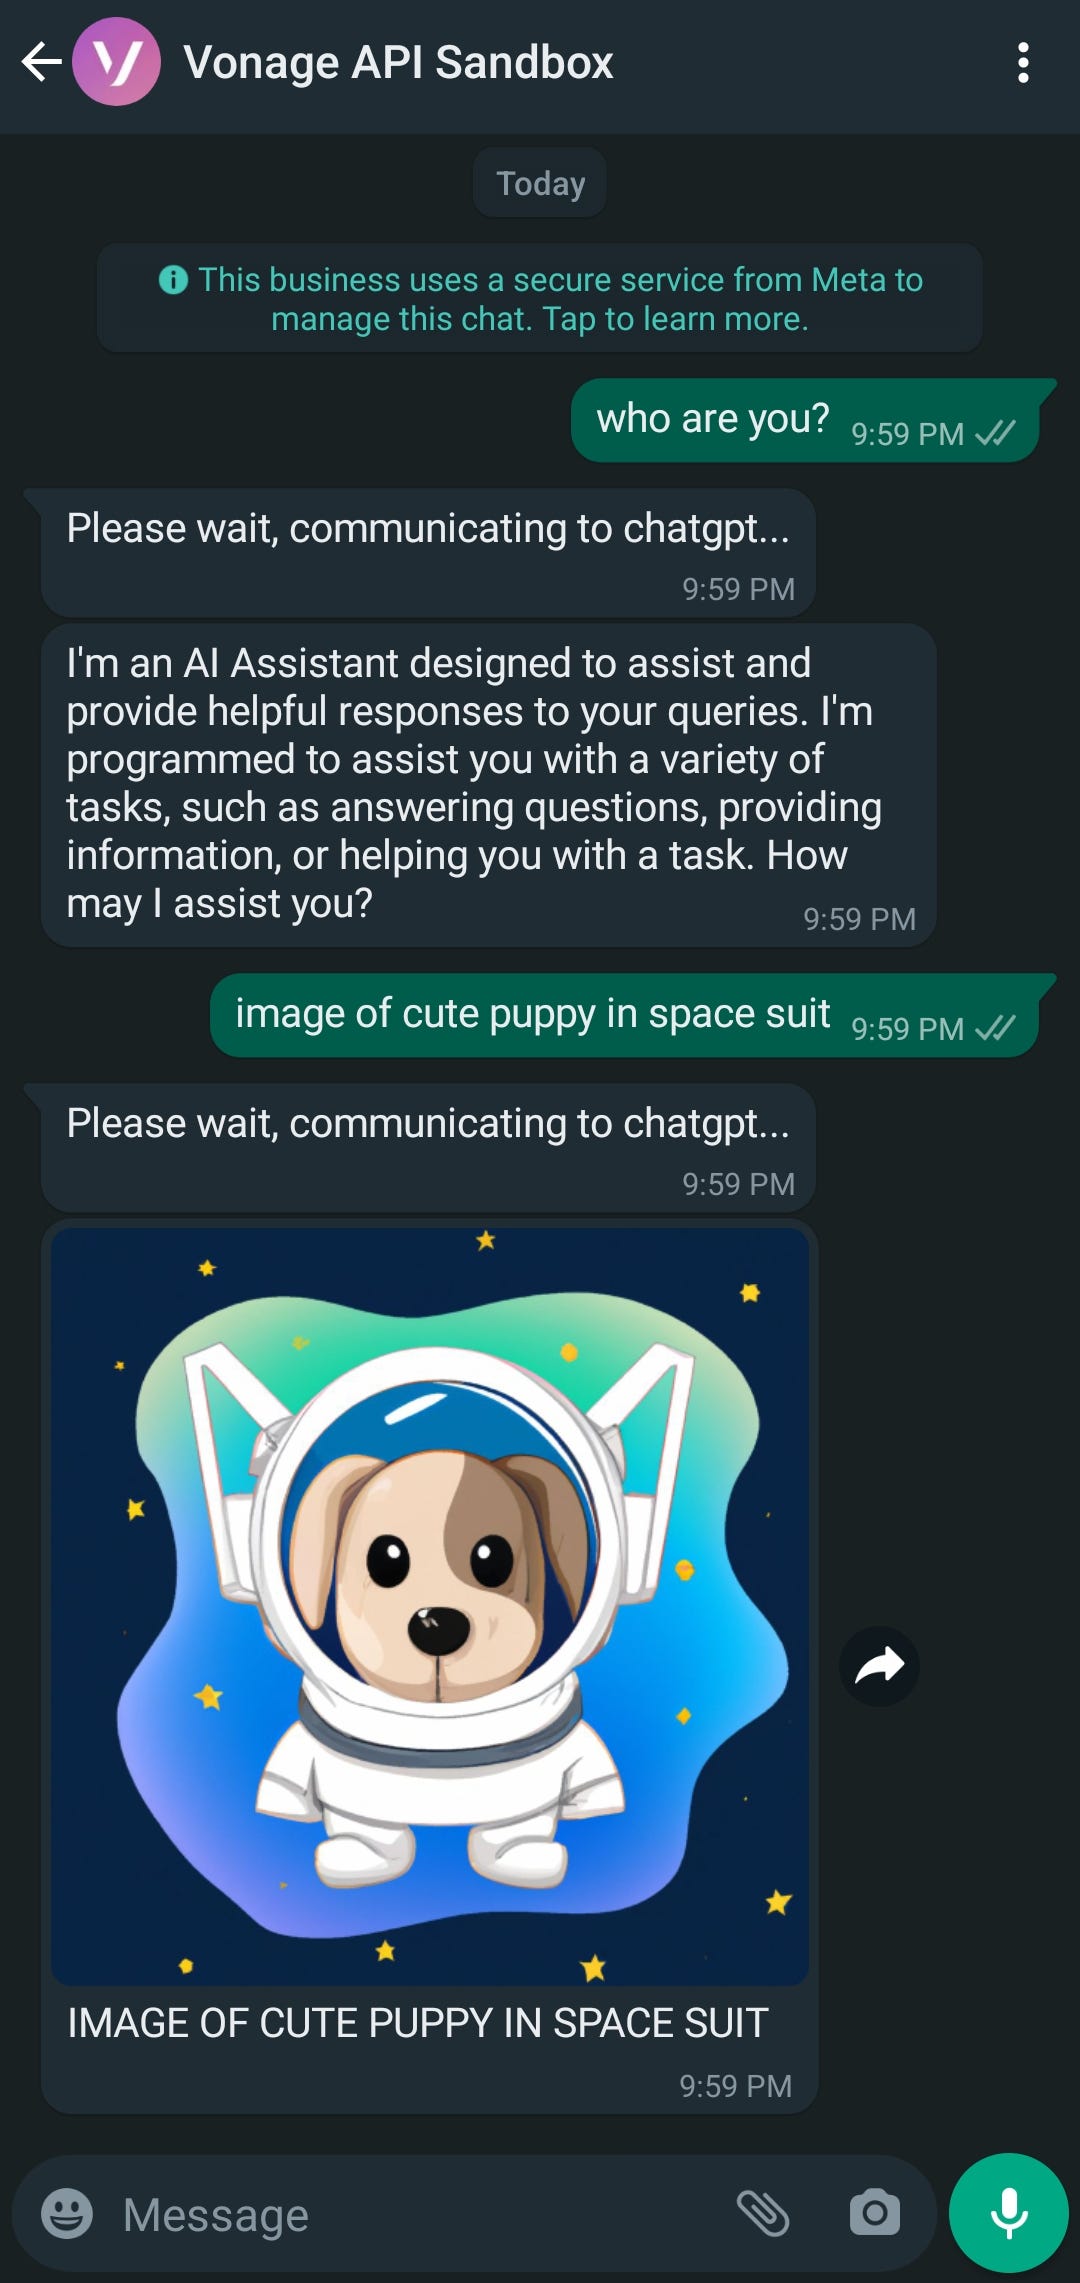Viewport: 1080px width, 2283px height.
Task: Tap the green microphone voice button
Action: point(1008,2212)
